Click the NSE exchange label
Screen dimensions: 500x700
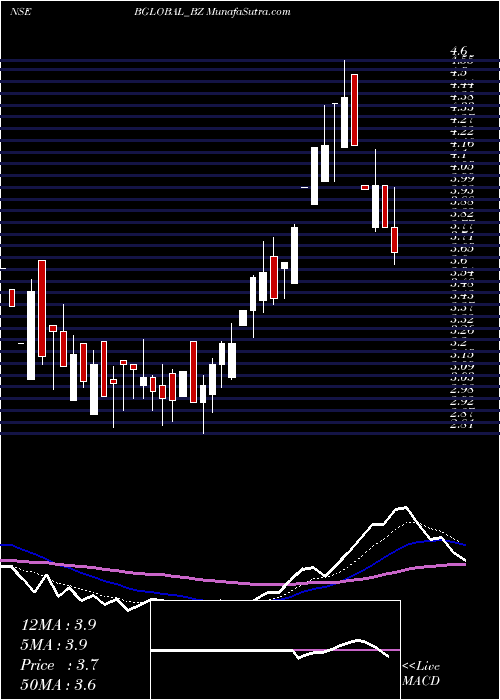tap(20, 12)
